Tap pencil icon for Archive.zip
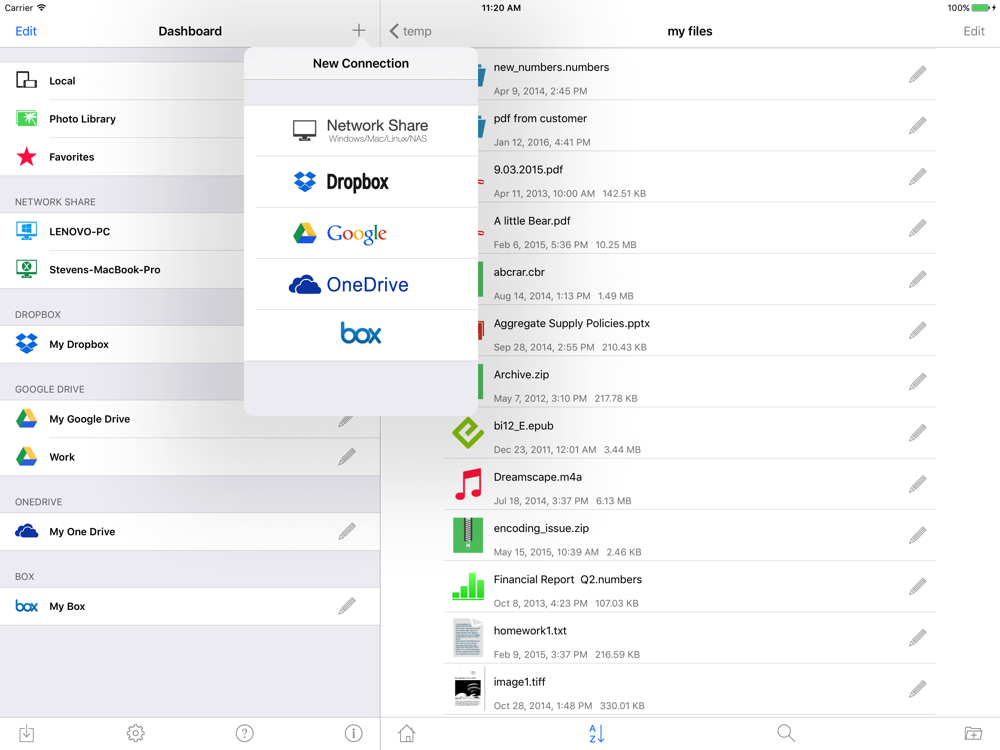Viewport: 1000px width, 750px height. point(918,381)
